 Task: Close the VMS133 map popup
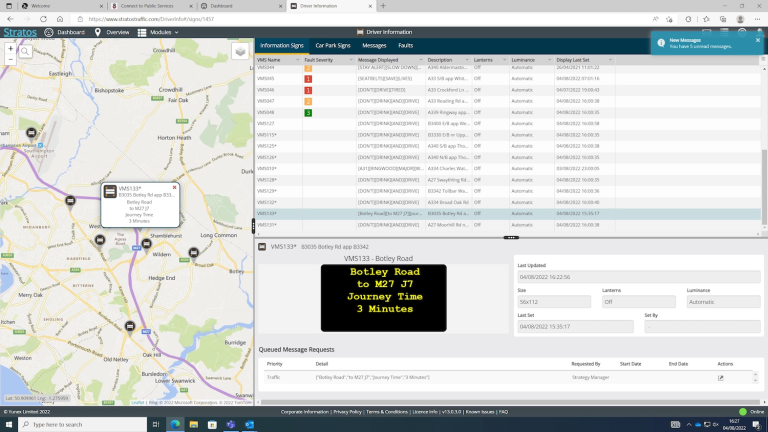(174, 187)
